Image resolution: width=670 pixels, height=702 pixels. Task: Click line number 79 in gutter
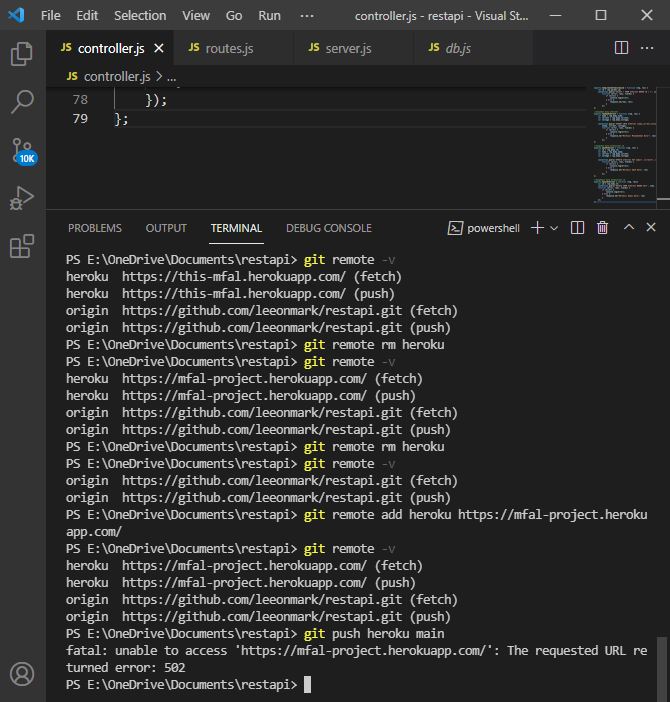[80, 119]
